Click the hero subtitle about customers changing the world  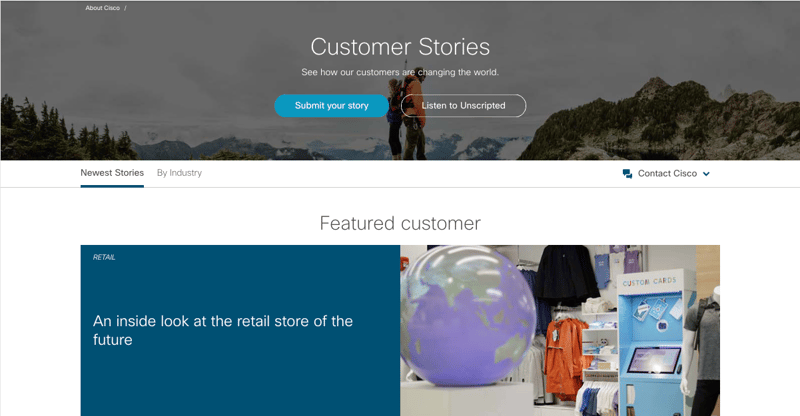(x=400, y=72)
